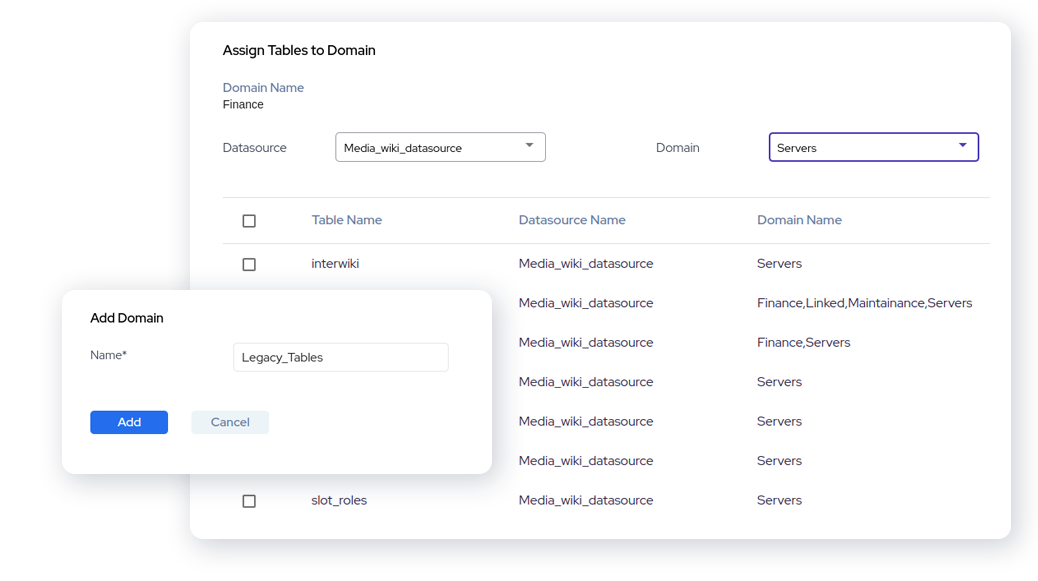Image resolution: width=1038 pixels, height=581 pixels.
Task: Cancel the Add Domain dialog
Action: coord(230,422)
